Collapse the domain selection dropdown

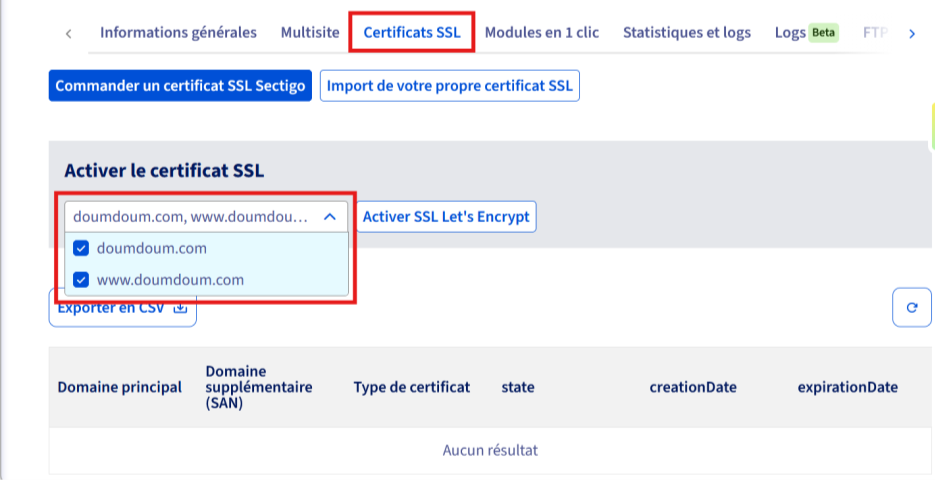(x=329, y=217)
